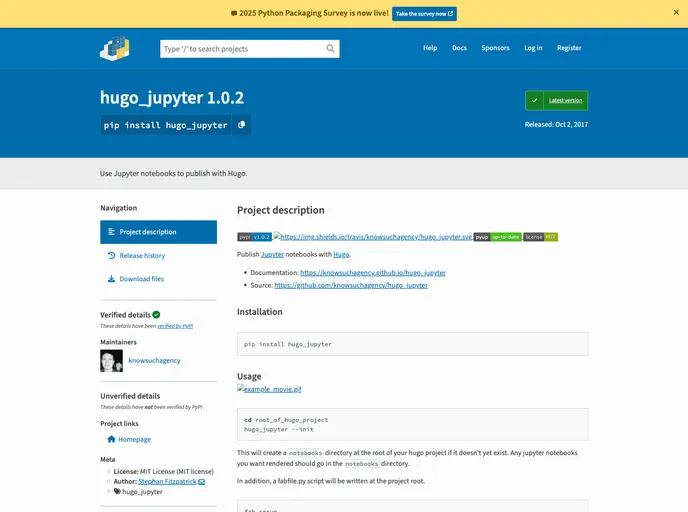688x512 pixels.
Task: Click the pyup up-to-date badge
Action: tap(498, 237)
